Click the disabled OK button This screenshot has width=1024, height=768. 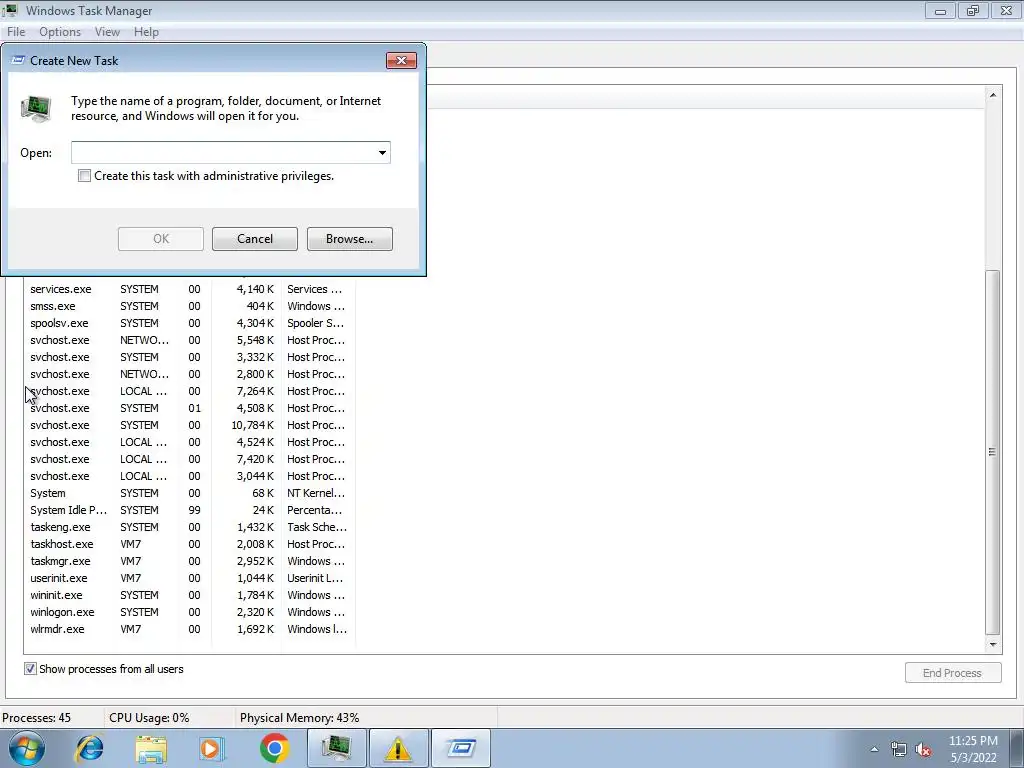click(161, 239)
